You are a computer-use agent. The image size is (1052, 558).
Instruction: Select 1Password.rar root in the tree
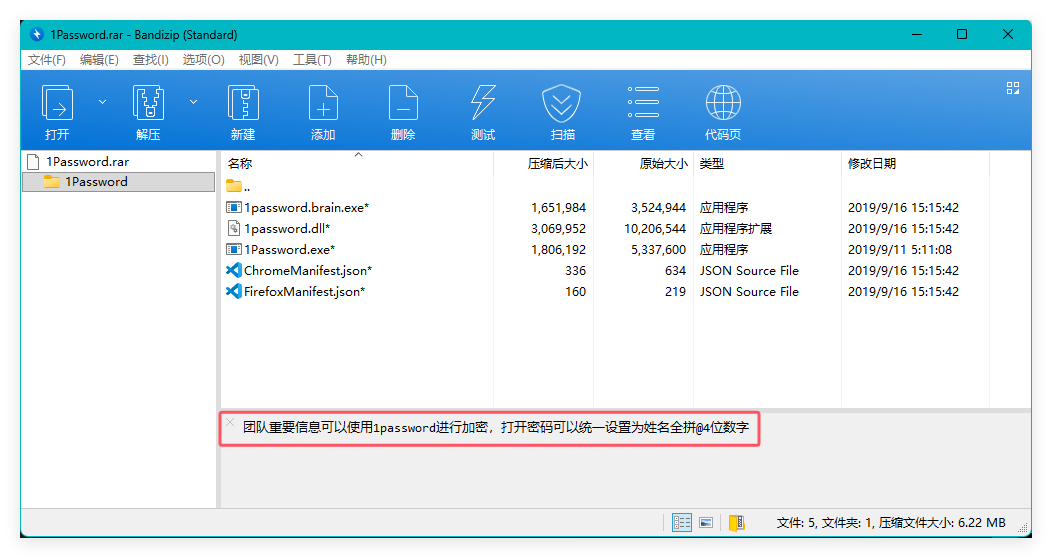point(87,162)
